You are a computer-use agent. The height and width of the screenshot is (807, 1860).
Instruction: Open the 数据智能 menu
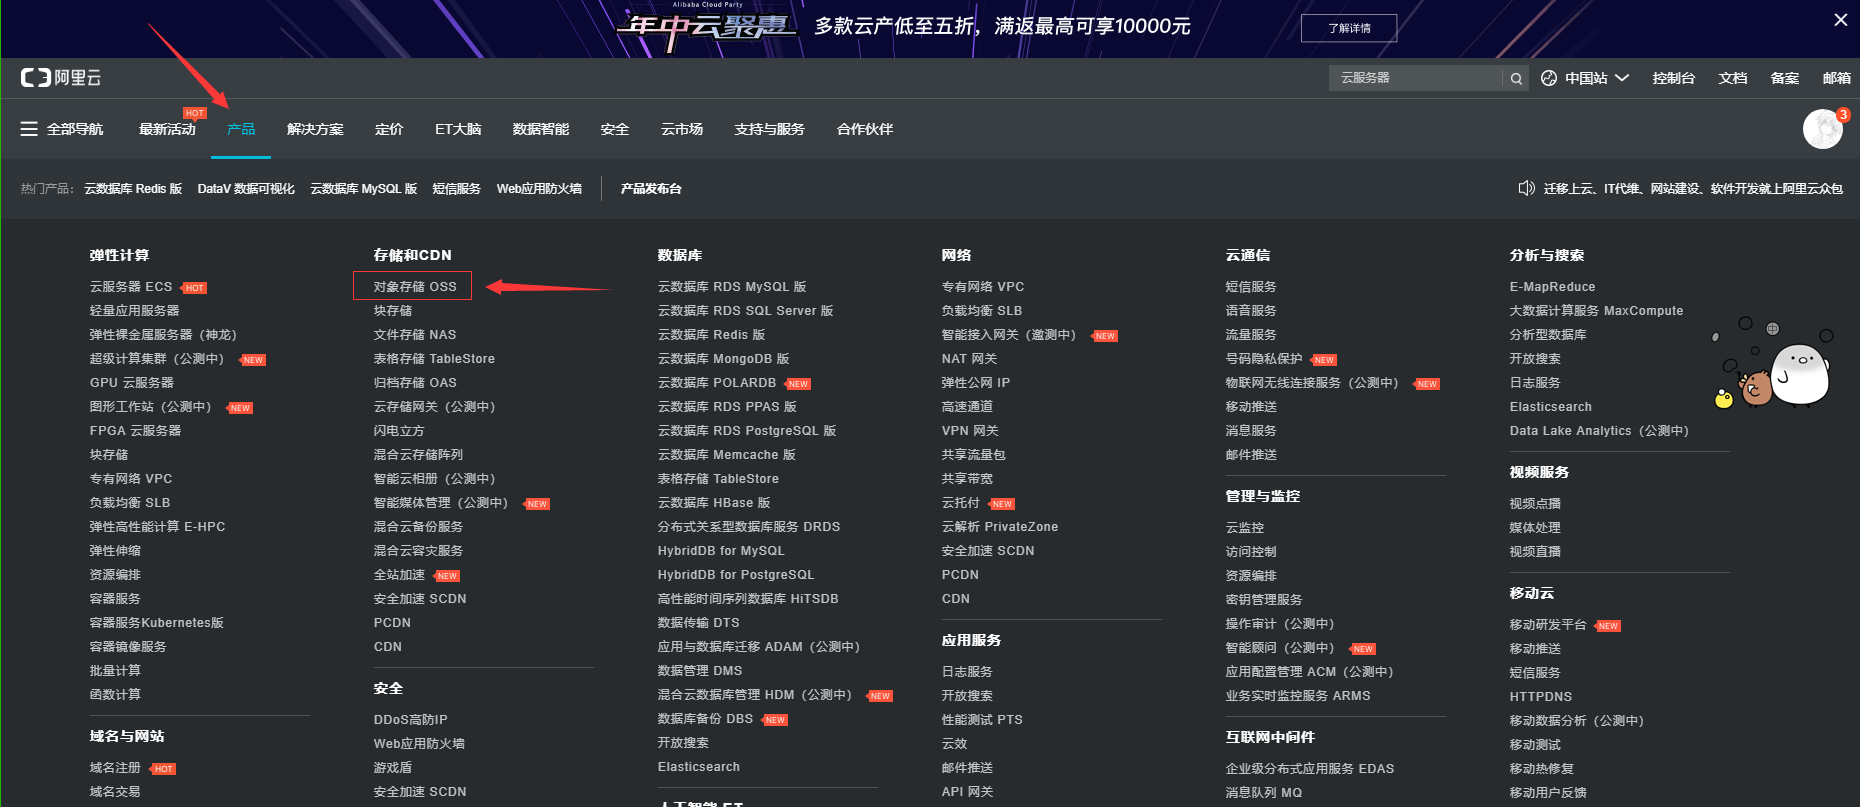[x=541, y=129]
